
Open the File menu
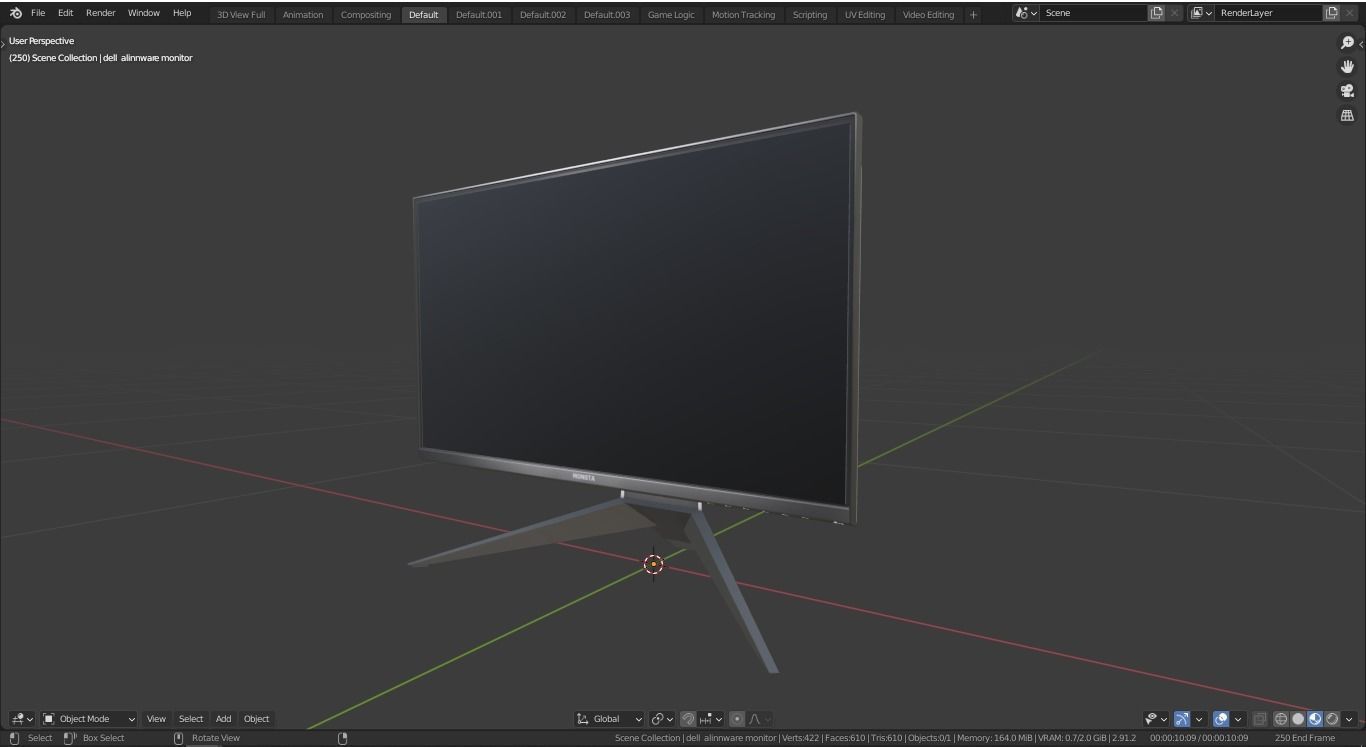(x=38, y=13)
